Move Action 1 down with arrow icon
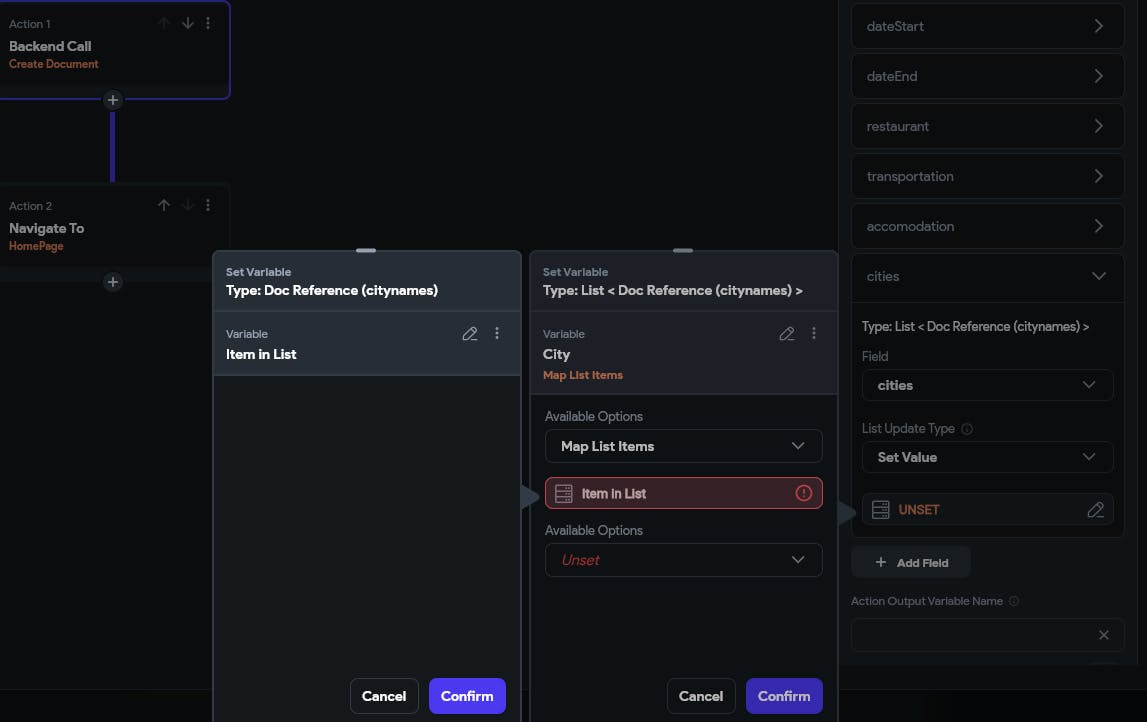 [187, 23]
